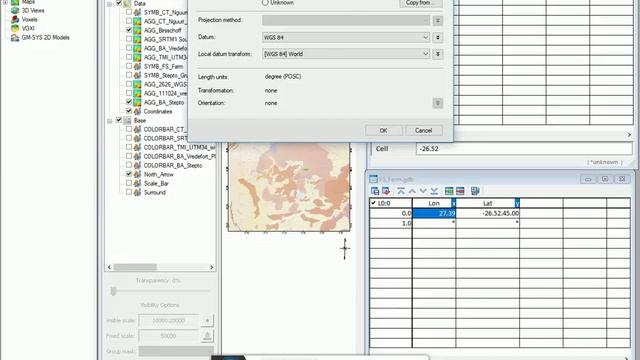This screenshot has height=360, width=640.
Task: Move the Transparency slider handle
Action: click(113, 291)
